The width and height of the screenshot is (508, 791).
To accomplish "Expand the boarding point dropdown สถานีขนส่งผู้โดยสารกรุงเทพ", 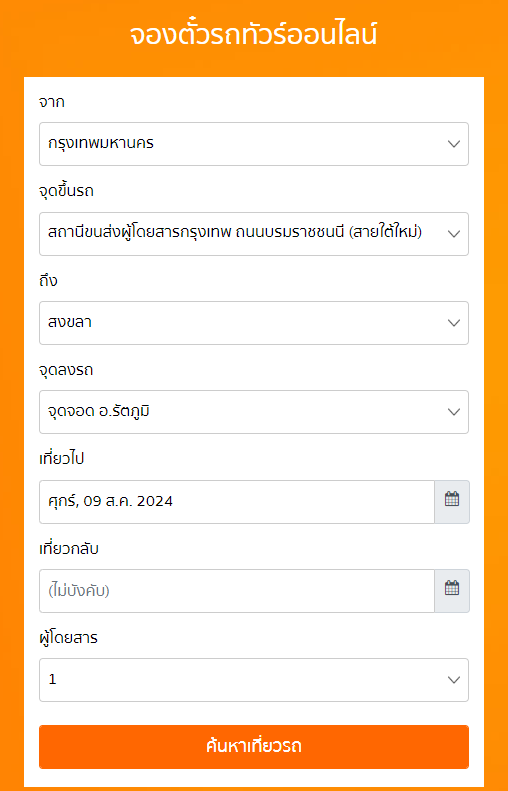I will 254,234.
